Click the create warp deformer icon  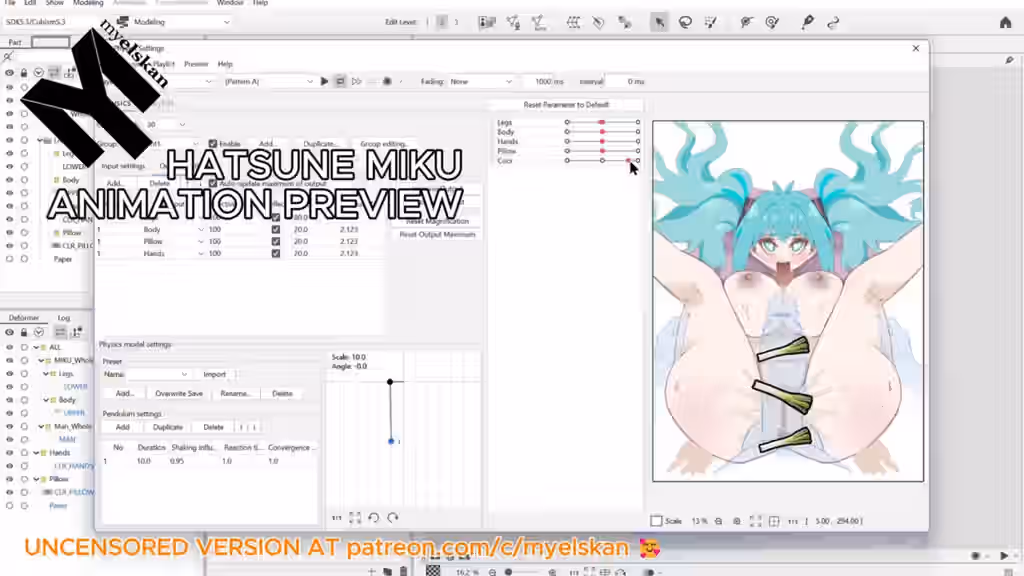coord(573,22)
